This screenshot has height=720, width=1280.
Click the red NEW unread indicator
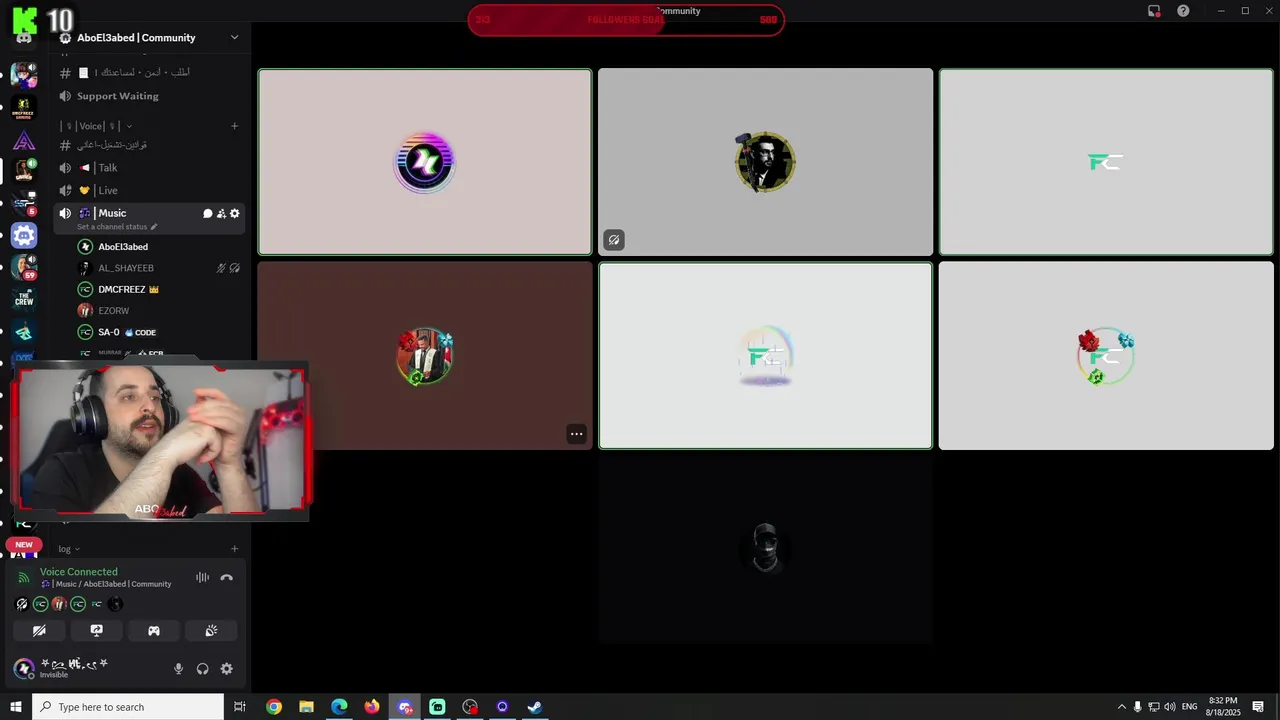(x=24, y=545)
